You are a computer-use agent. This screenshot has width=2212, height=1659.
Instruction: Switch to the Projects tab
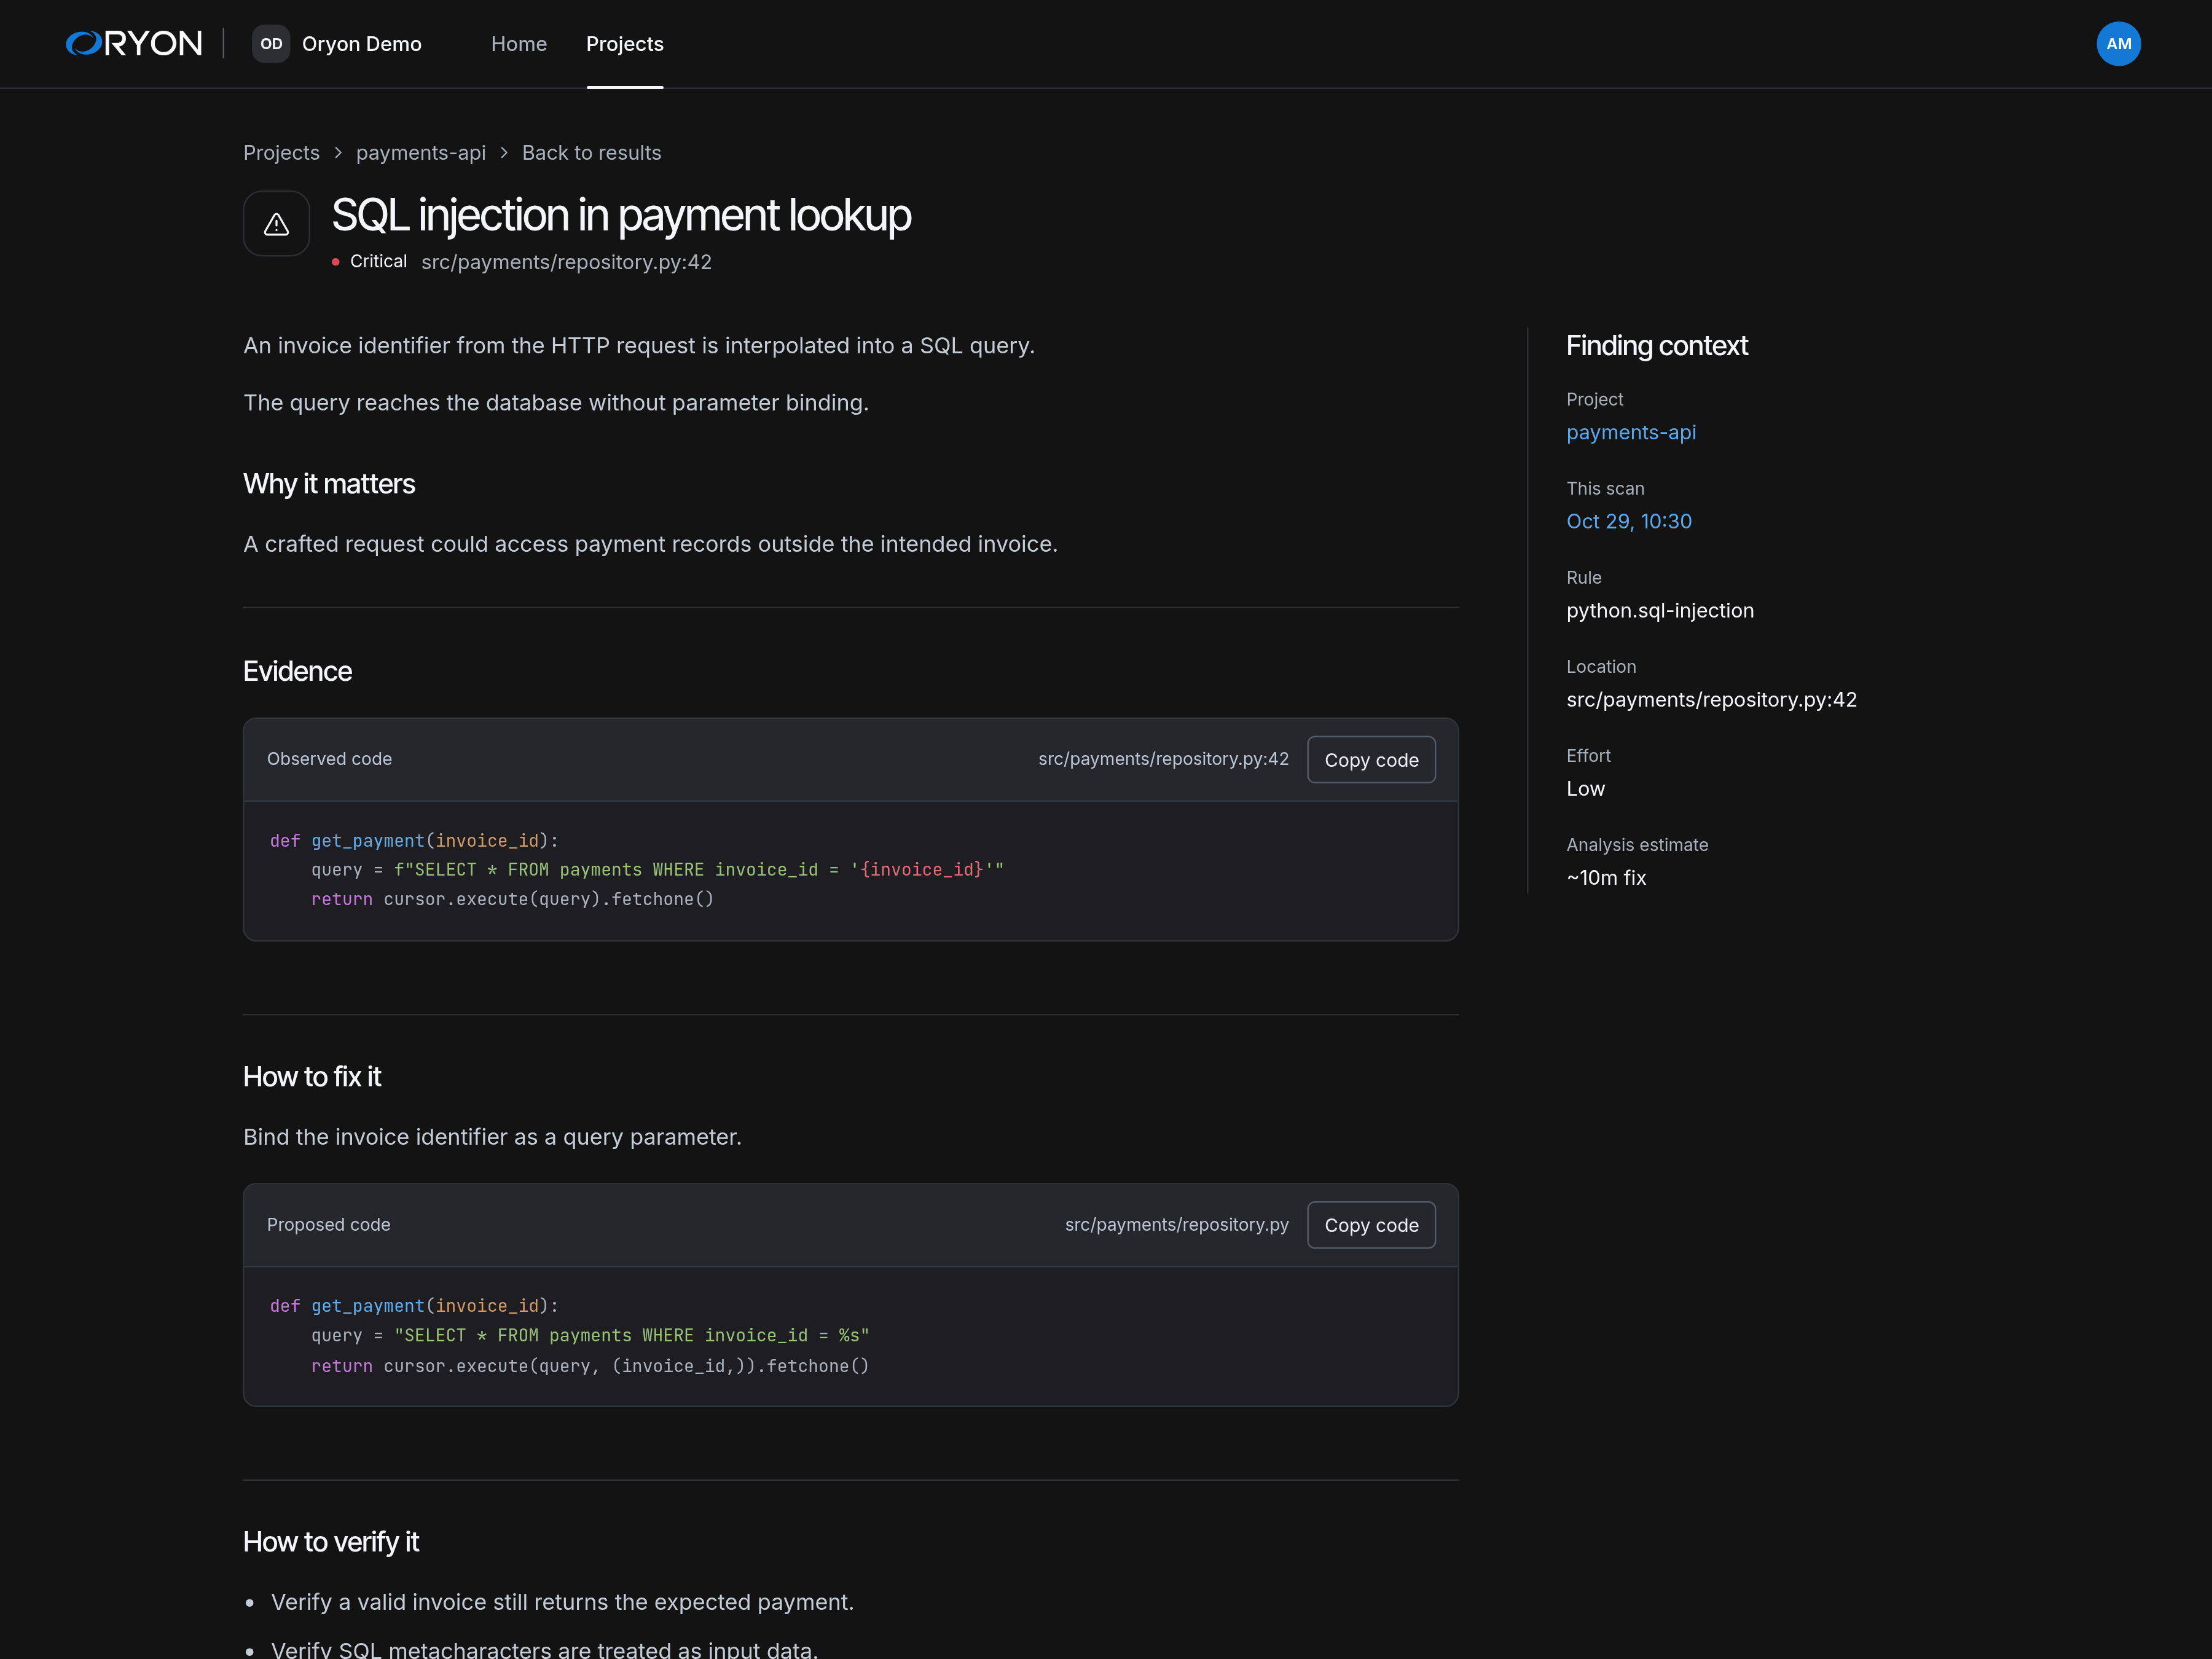(625, 44)
